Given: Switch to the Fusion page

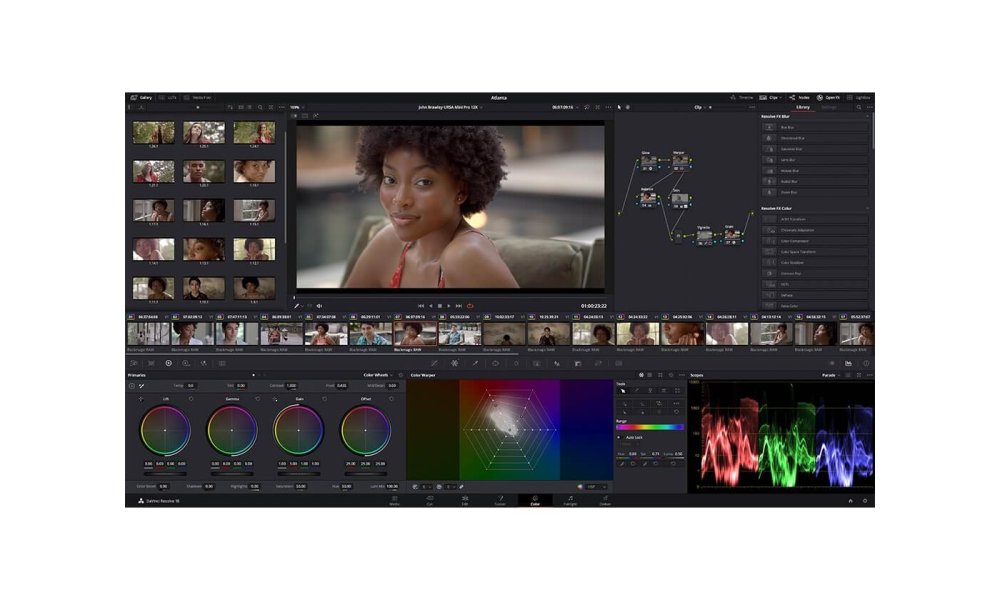Looking at the screenshot, I should [x=500, y=500].
